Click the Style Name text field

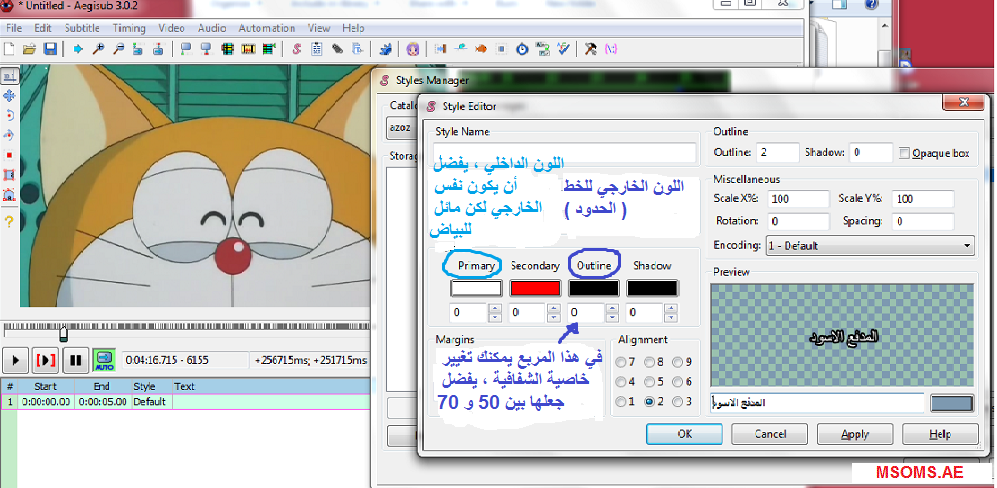pos(565,153)
